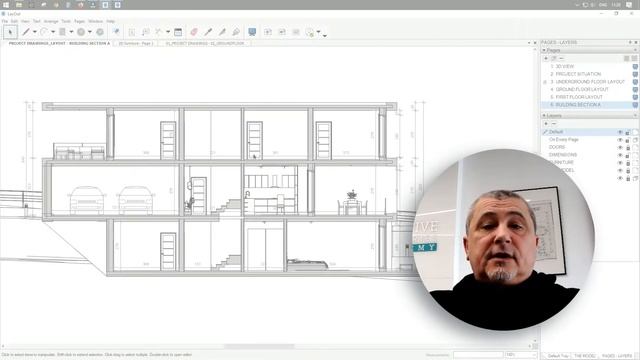This screenshot has height=360, width=640.
Task: Toggle presentation inclusion for PROJECT SITUATION page
Action: coord(635,74)
